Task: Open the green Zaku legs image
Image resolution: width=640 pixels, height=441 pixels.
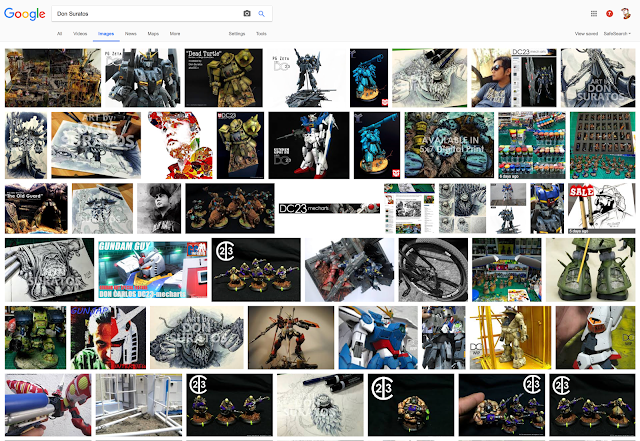Action: point(591,270)
